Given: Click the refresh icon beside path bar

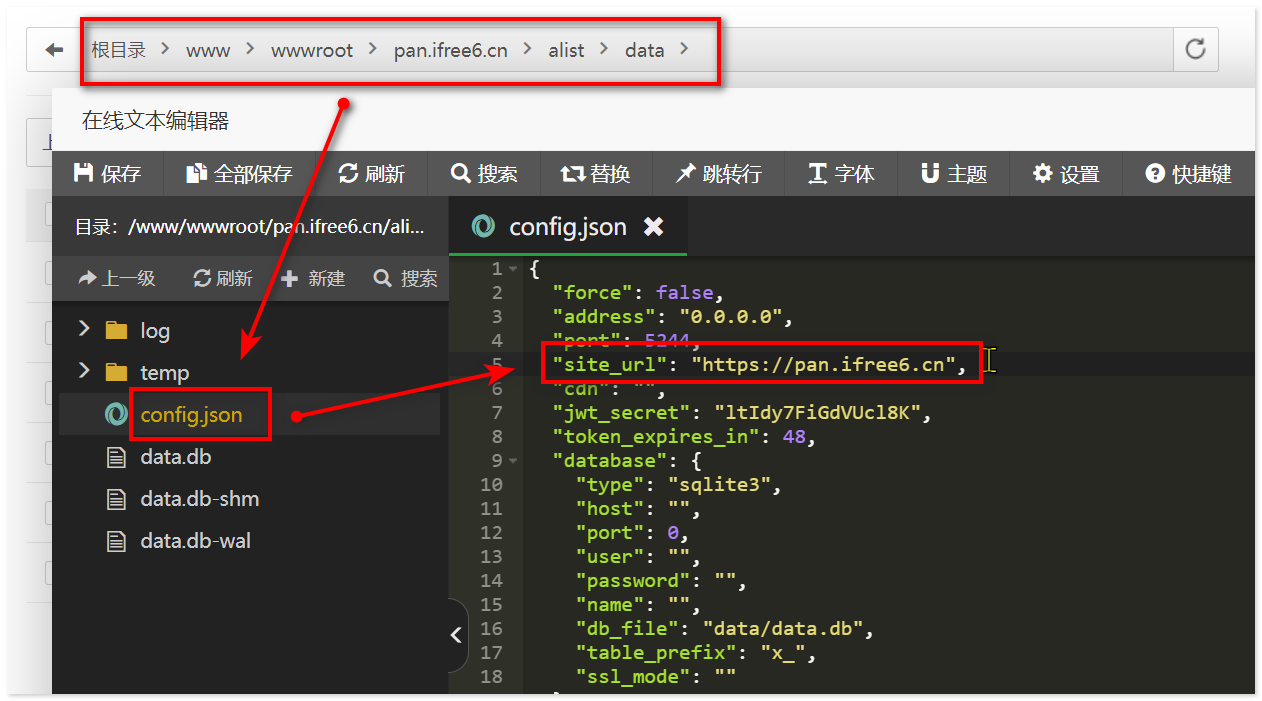Looking at the screenshot, I should point(1195,49).
